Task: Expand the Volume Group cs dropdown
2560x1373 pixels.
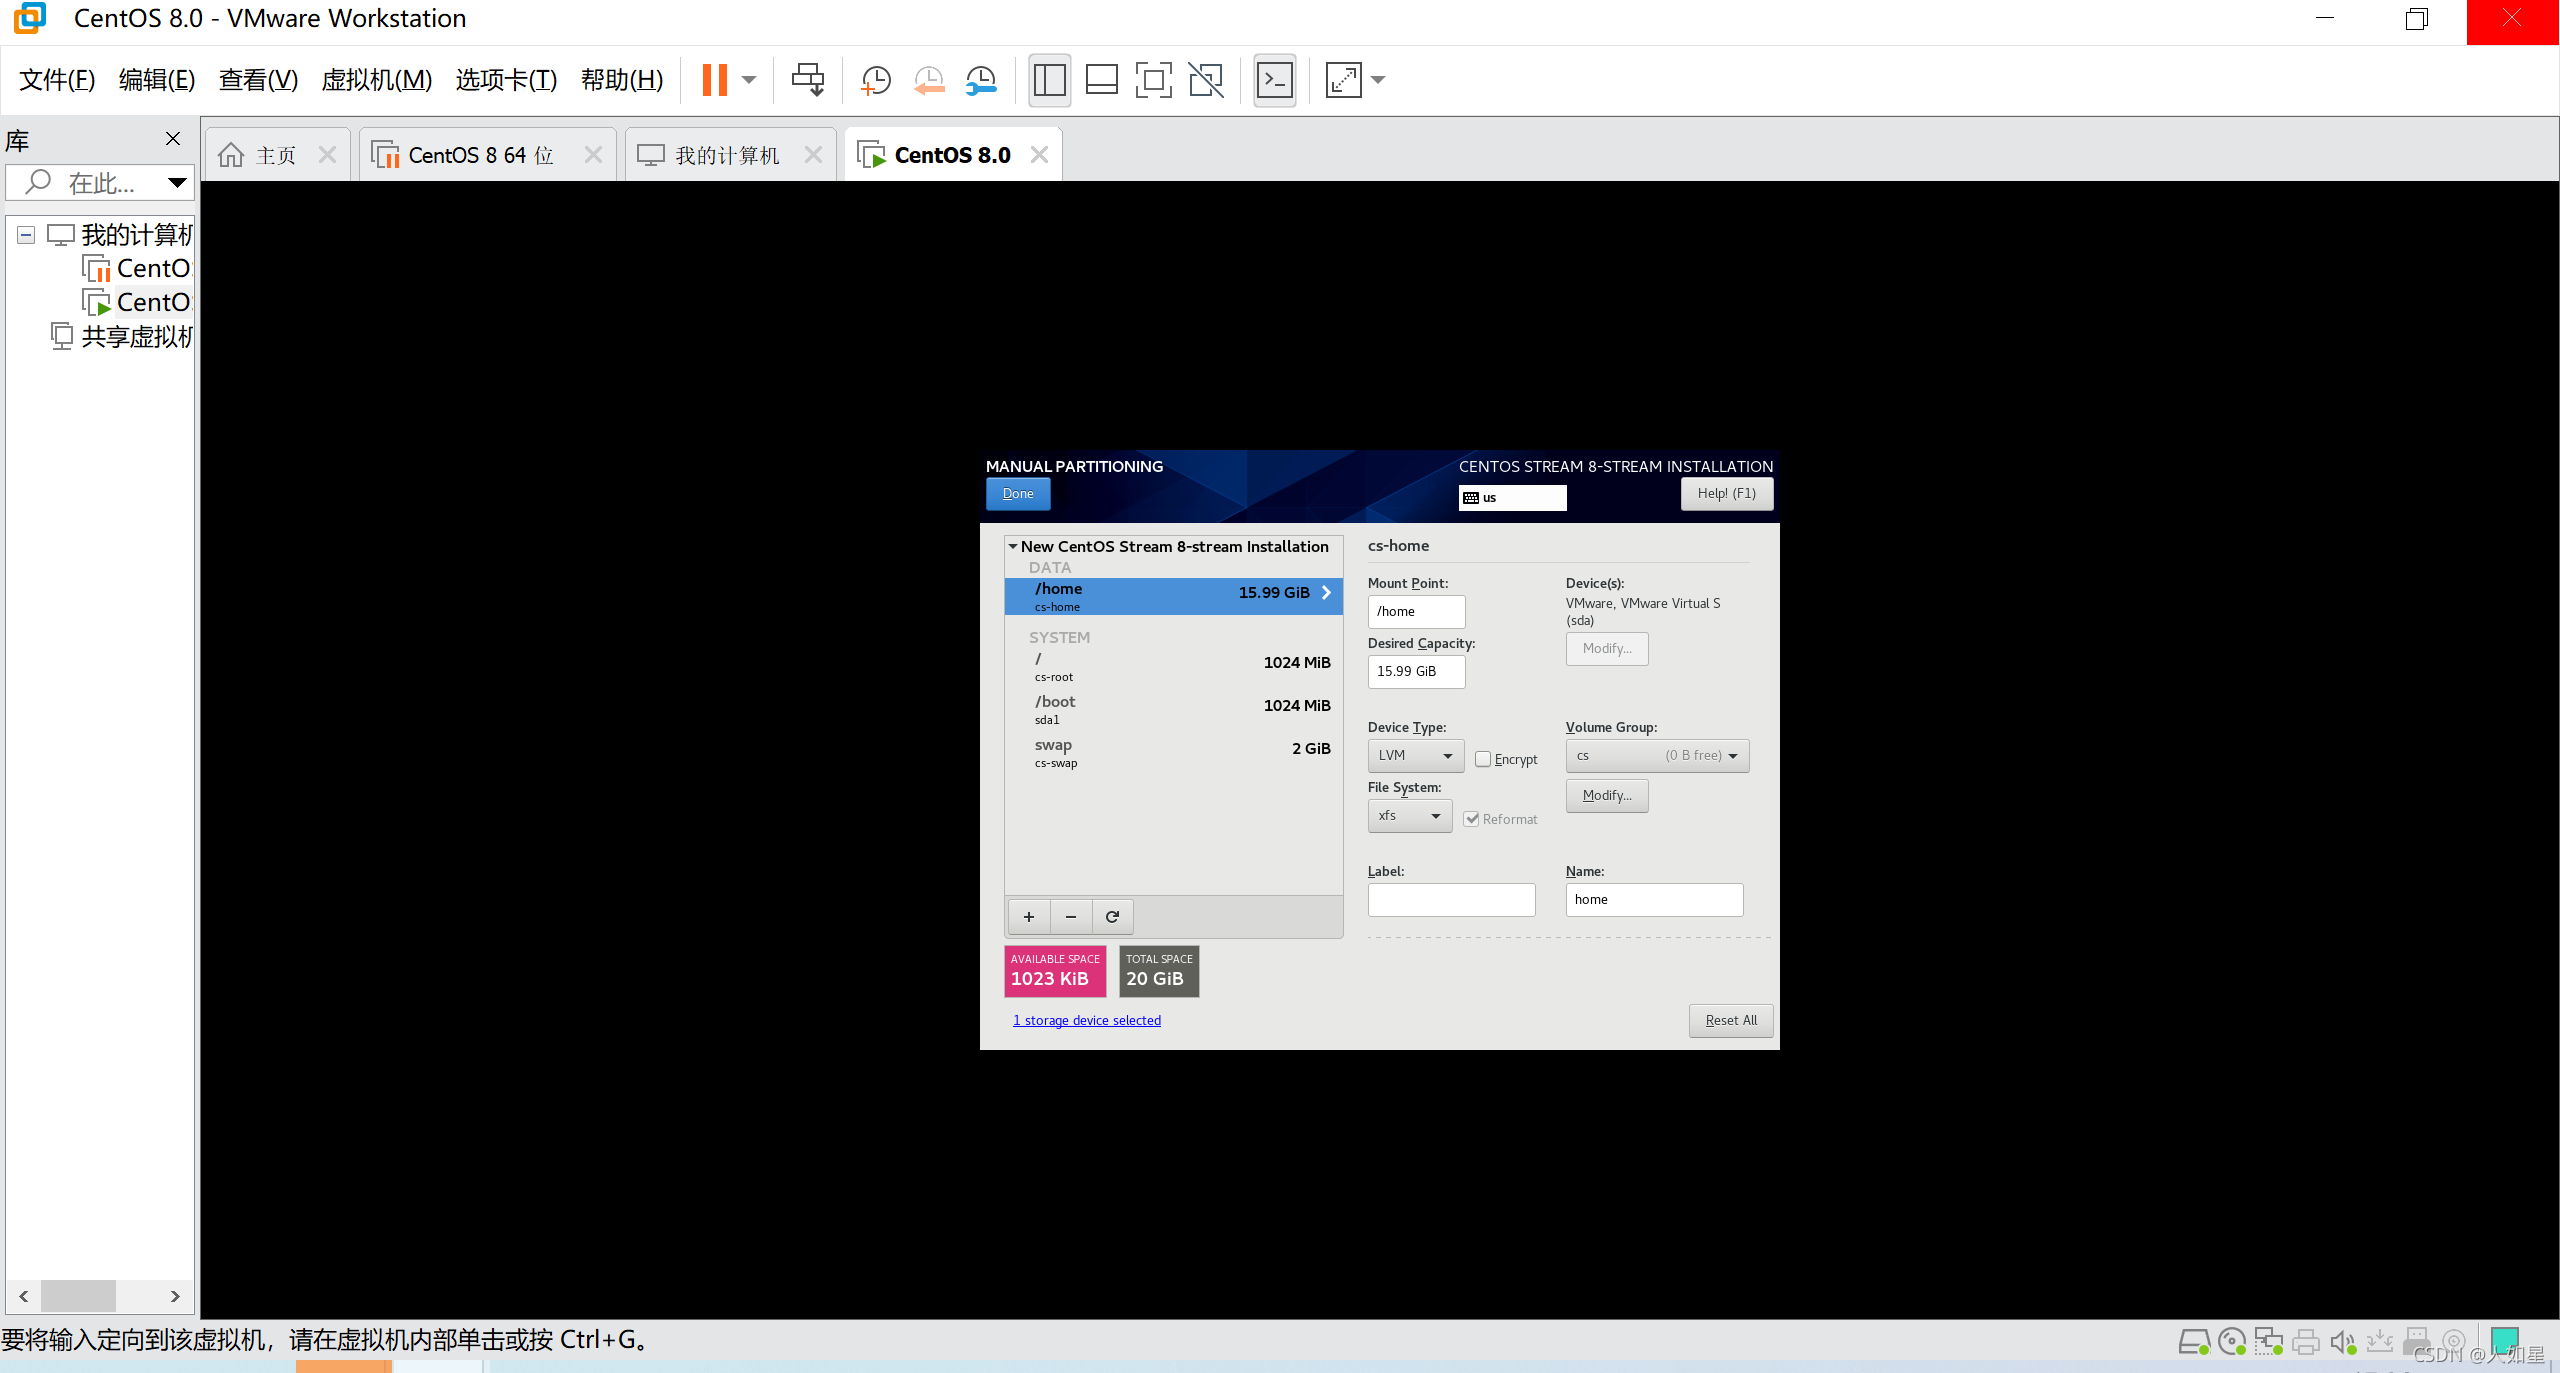Action: (x=1656, y=755)
